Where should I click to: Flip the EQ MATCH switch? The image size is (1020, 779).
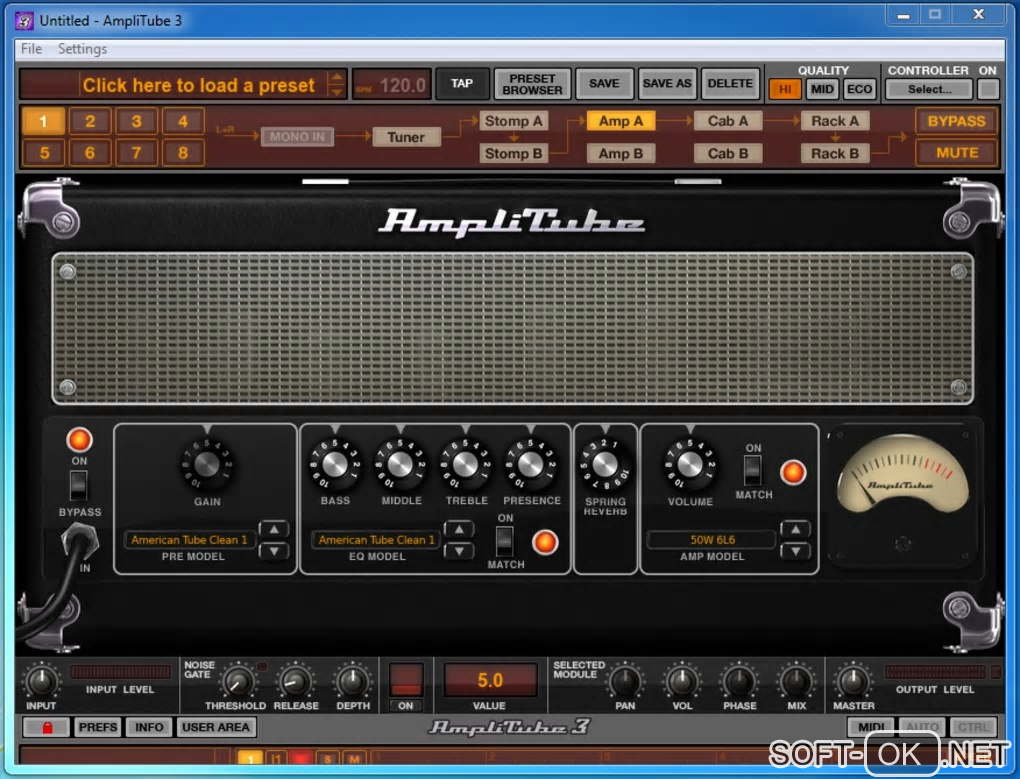(505, 541)
